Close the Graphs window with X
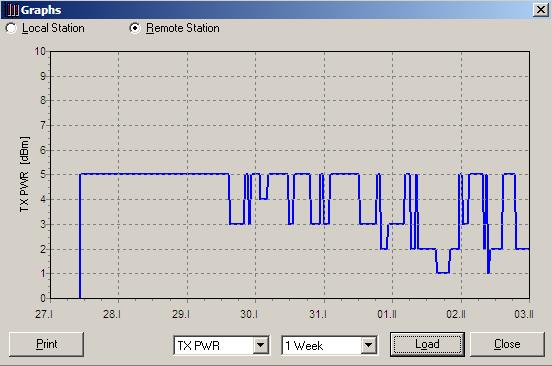 pos(541,10)
